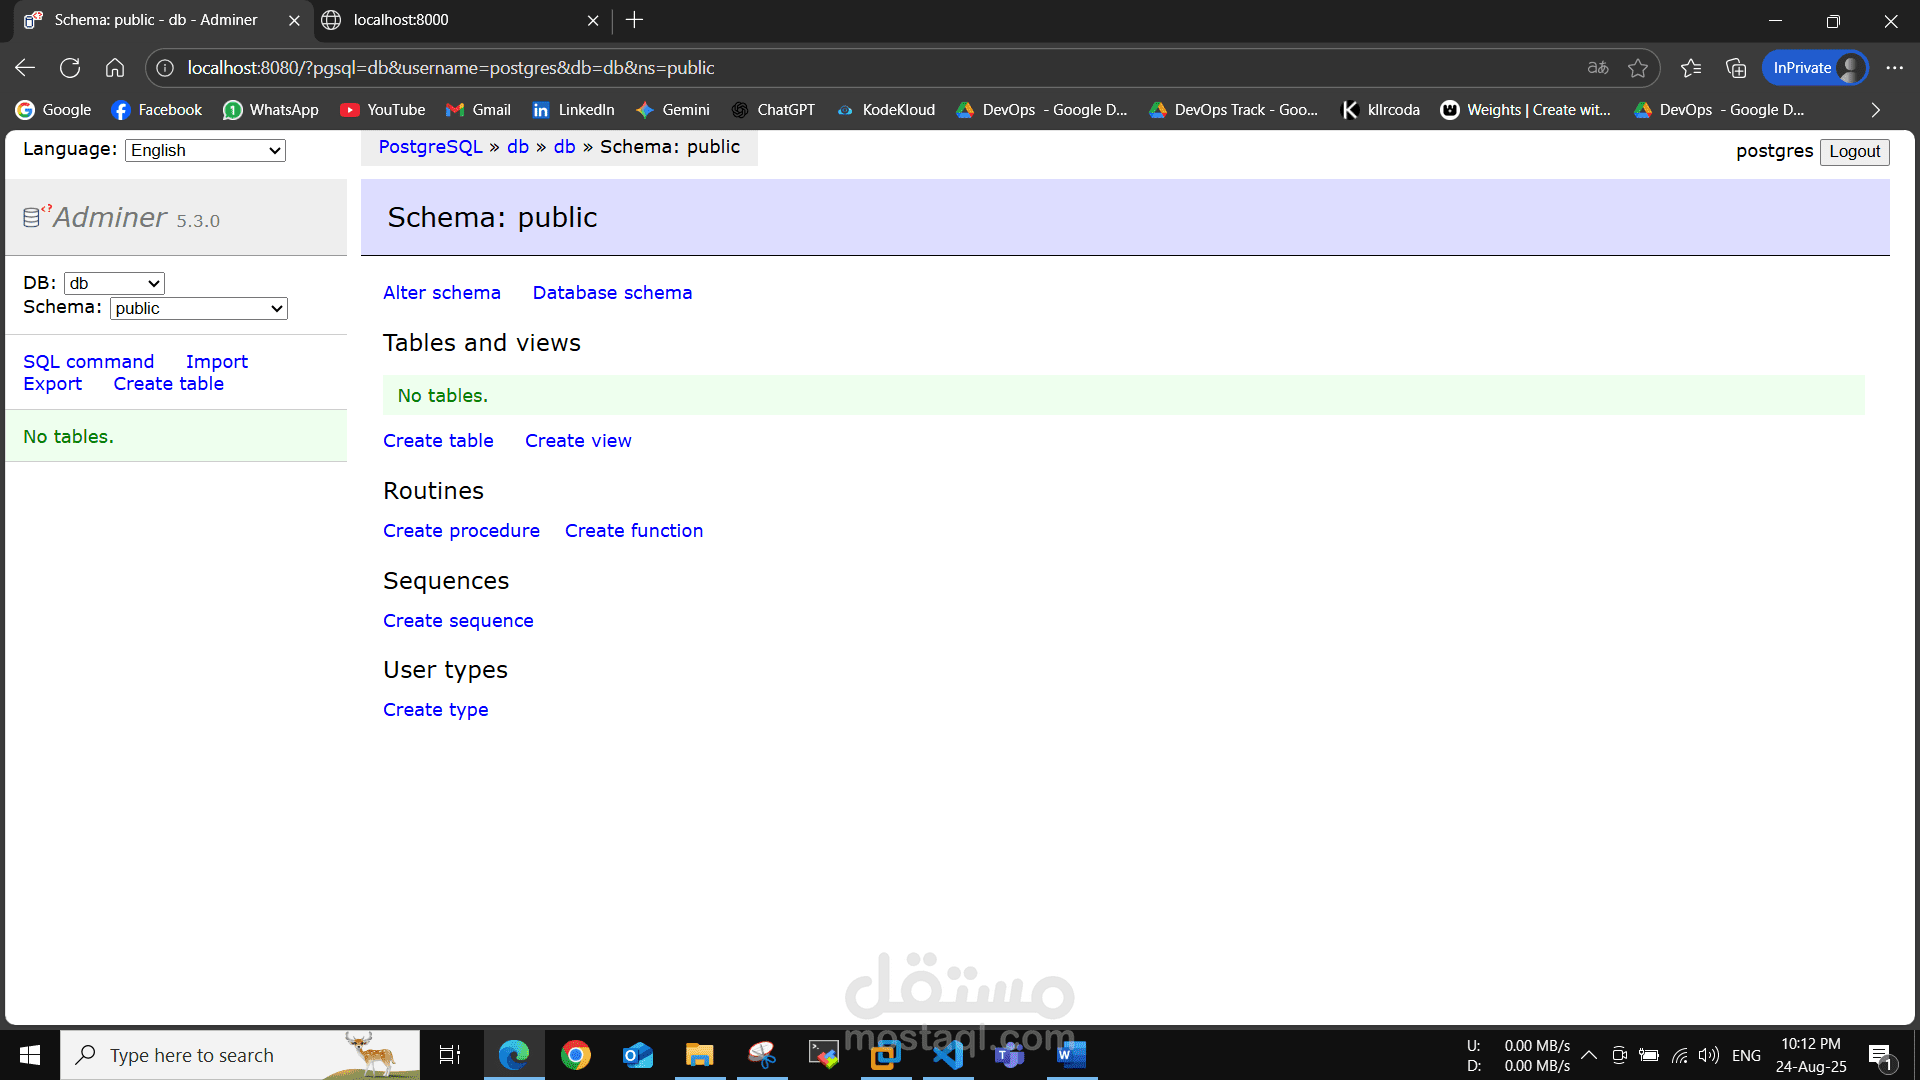Viewport: 1920px width, 1080px height.
Task: Click first db breadcrumb link
Action: [x=518, y=147]
